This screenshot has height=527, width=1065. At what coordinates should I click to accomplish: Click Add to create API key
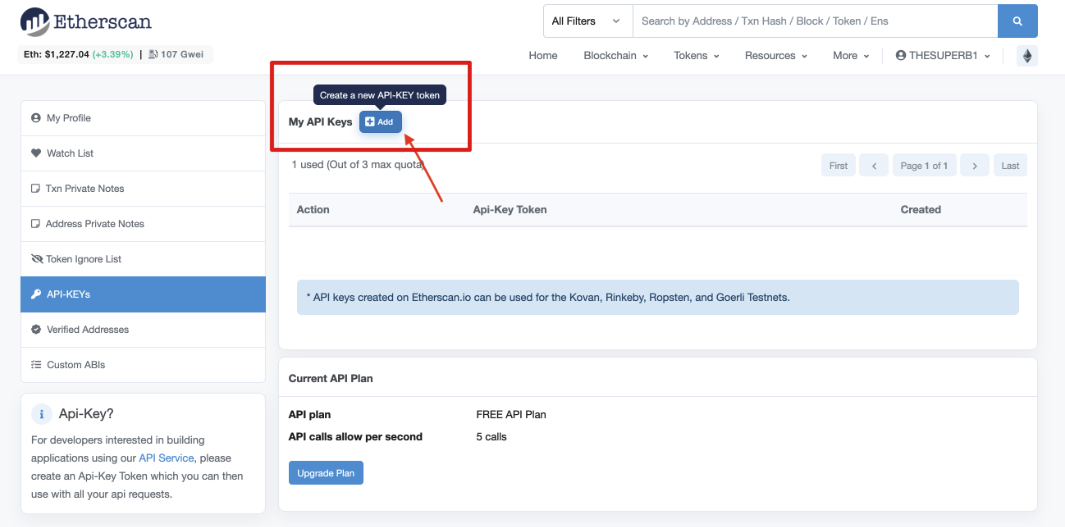click(380, 122)
